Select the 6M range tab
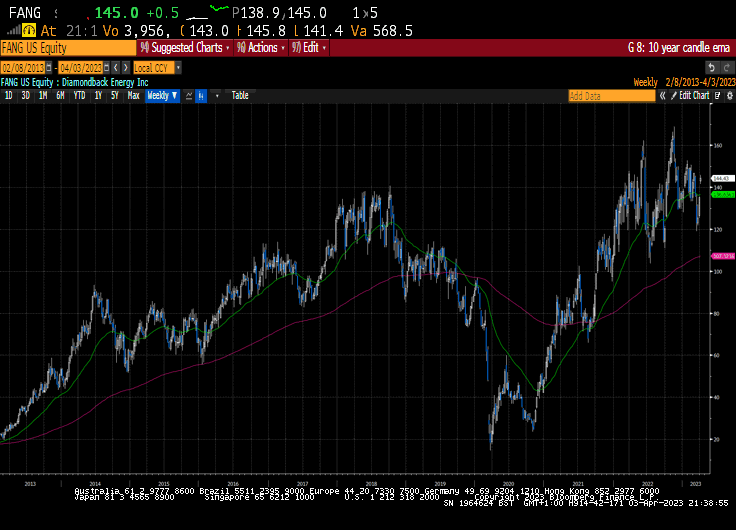The height and width of the screenshot is (530, 736). tap(60, 96)
